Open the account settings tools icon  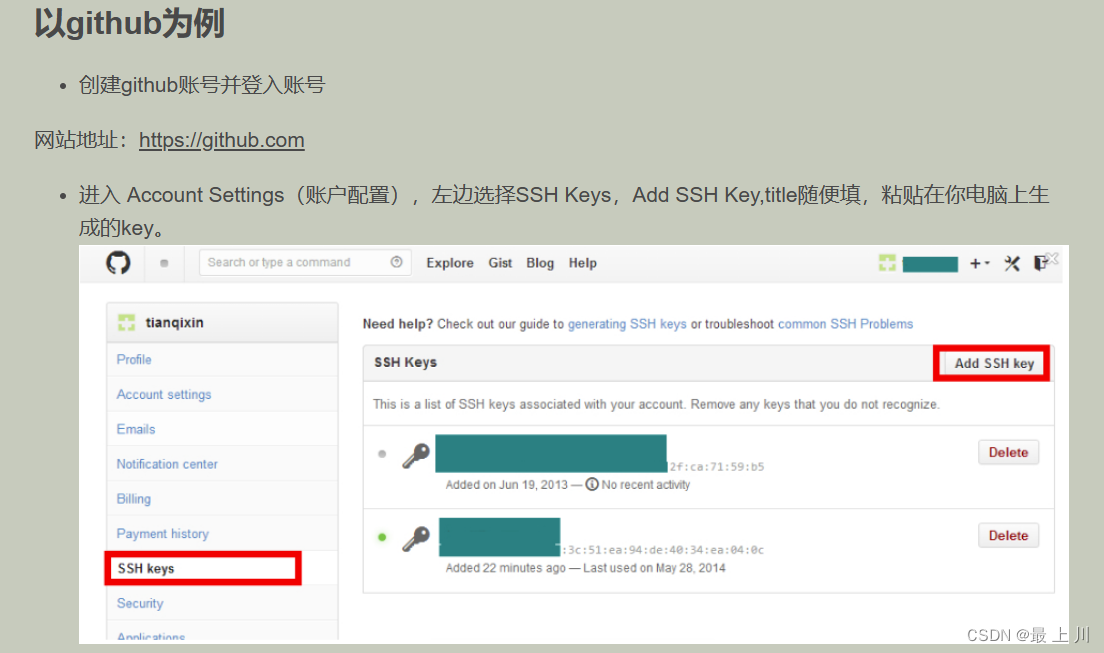tap(1012, 263)
